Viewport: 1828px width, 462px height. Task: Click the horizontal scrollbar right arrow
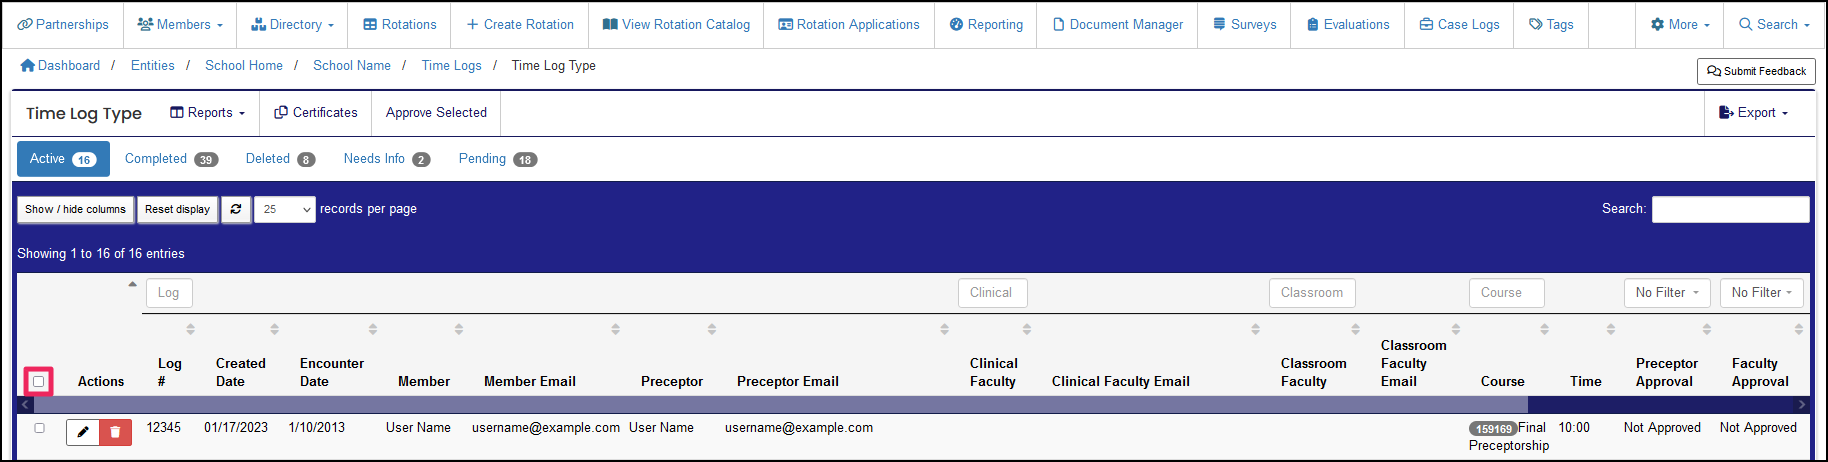click(1802, 405)
